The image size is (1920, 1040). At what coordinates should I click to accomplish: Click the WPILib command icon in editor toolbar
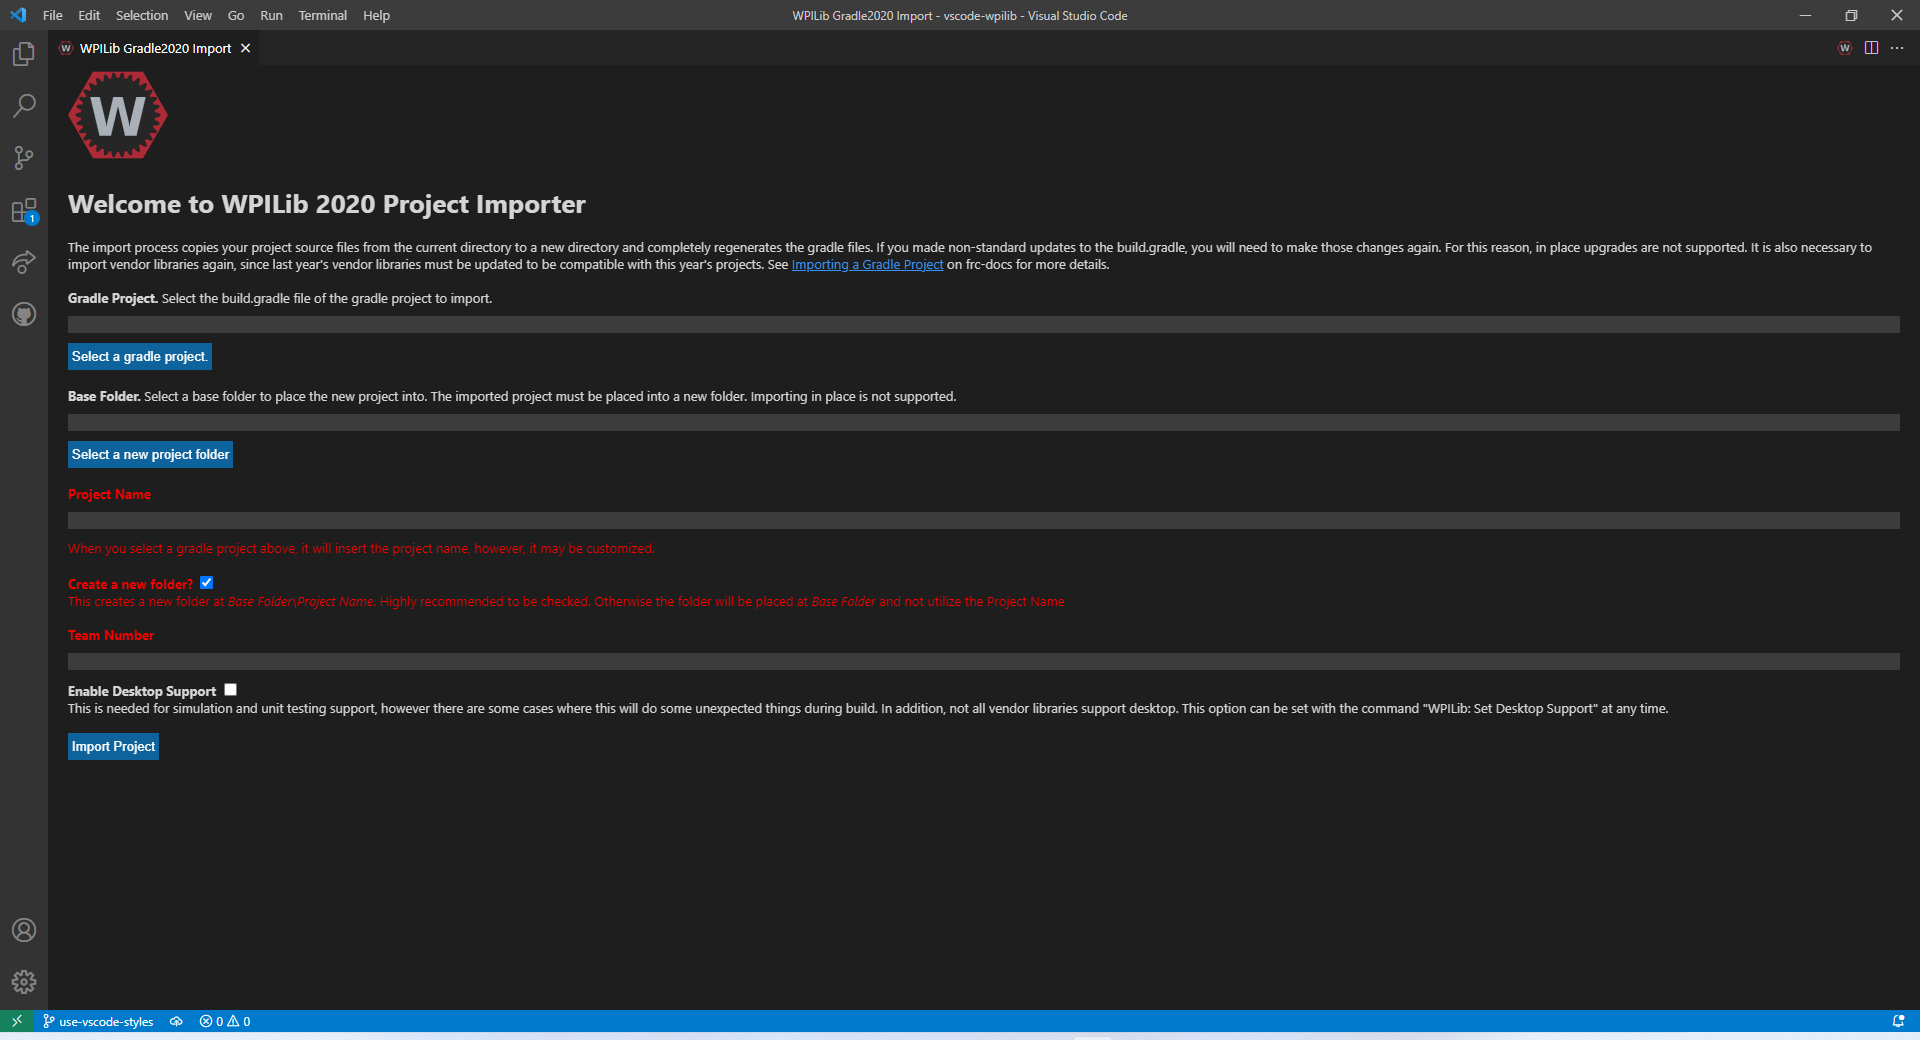[1845, 48]
